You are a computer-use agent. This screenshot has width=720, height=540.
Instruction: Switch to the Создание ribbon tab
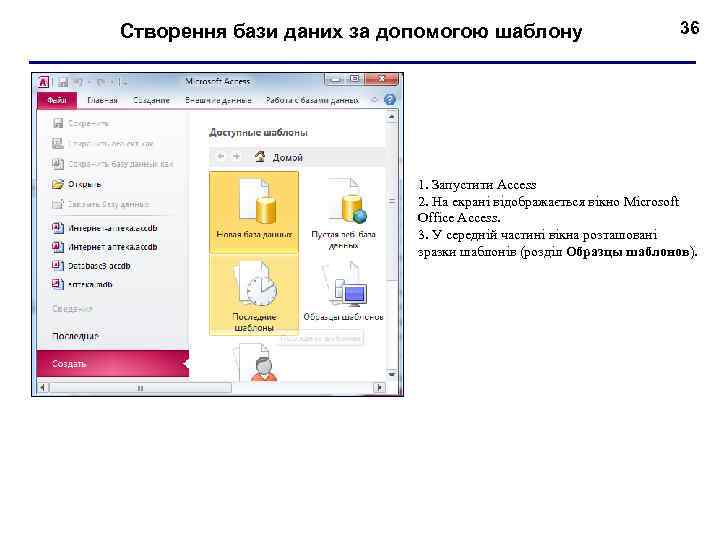(x=152, y=100)
